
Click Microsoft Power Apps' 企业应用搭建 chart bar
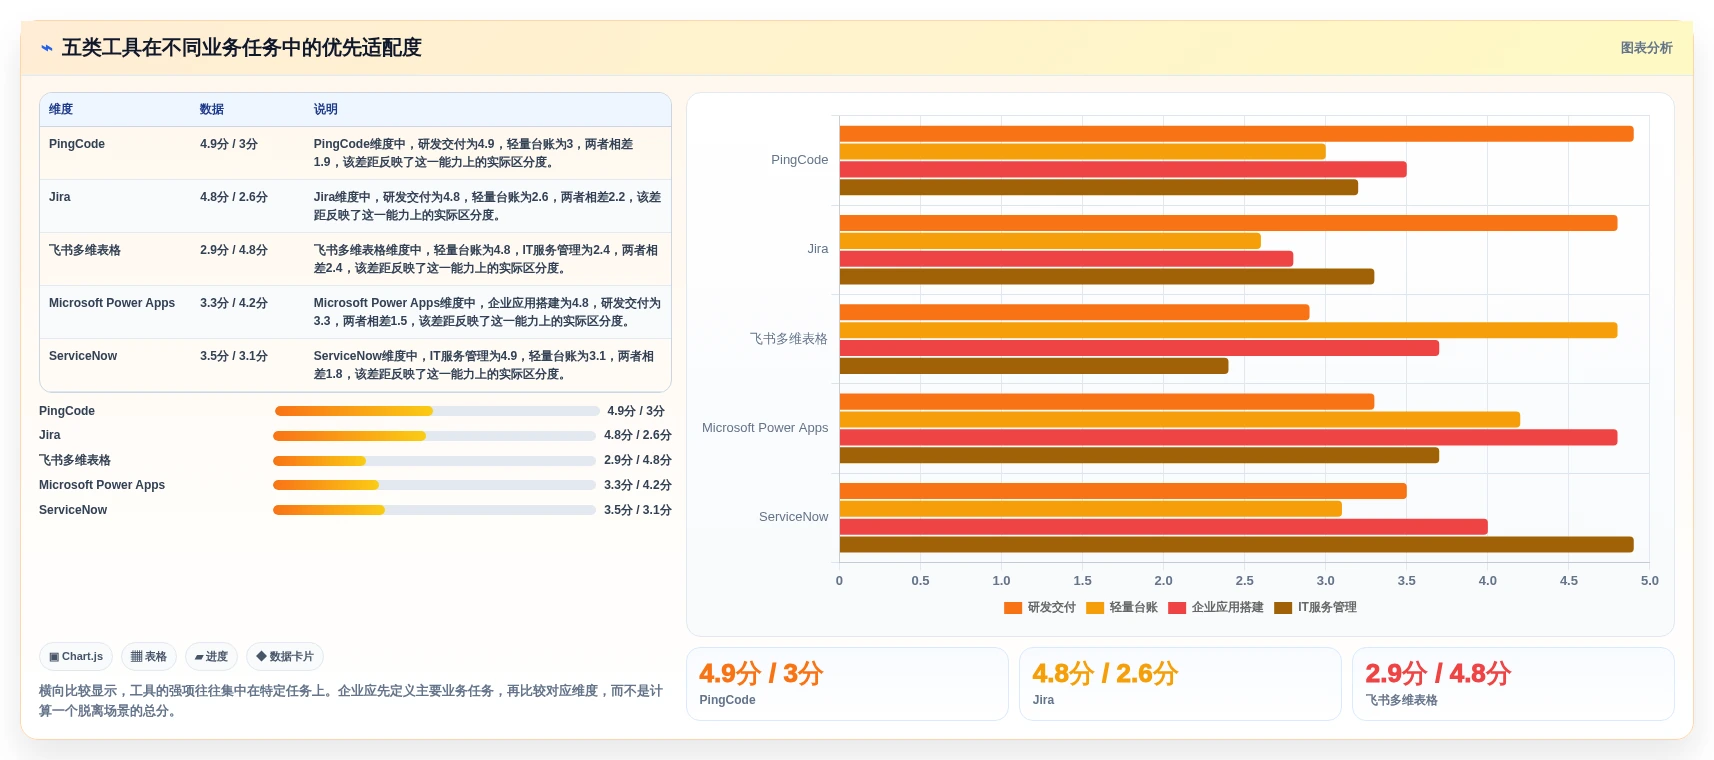coord(1228,437)
